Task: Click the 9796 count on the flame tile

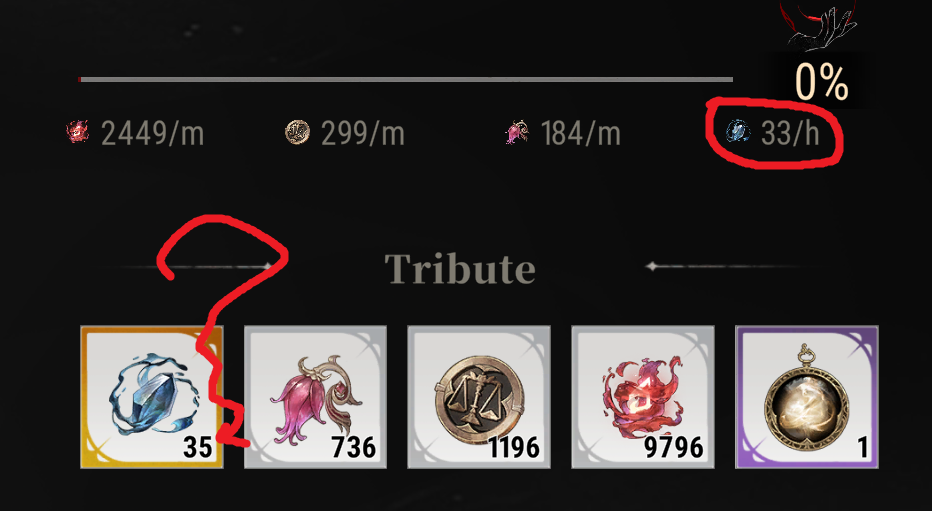Action: (x=674, y=447)
